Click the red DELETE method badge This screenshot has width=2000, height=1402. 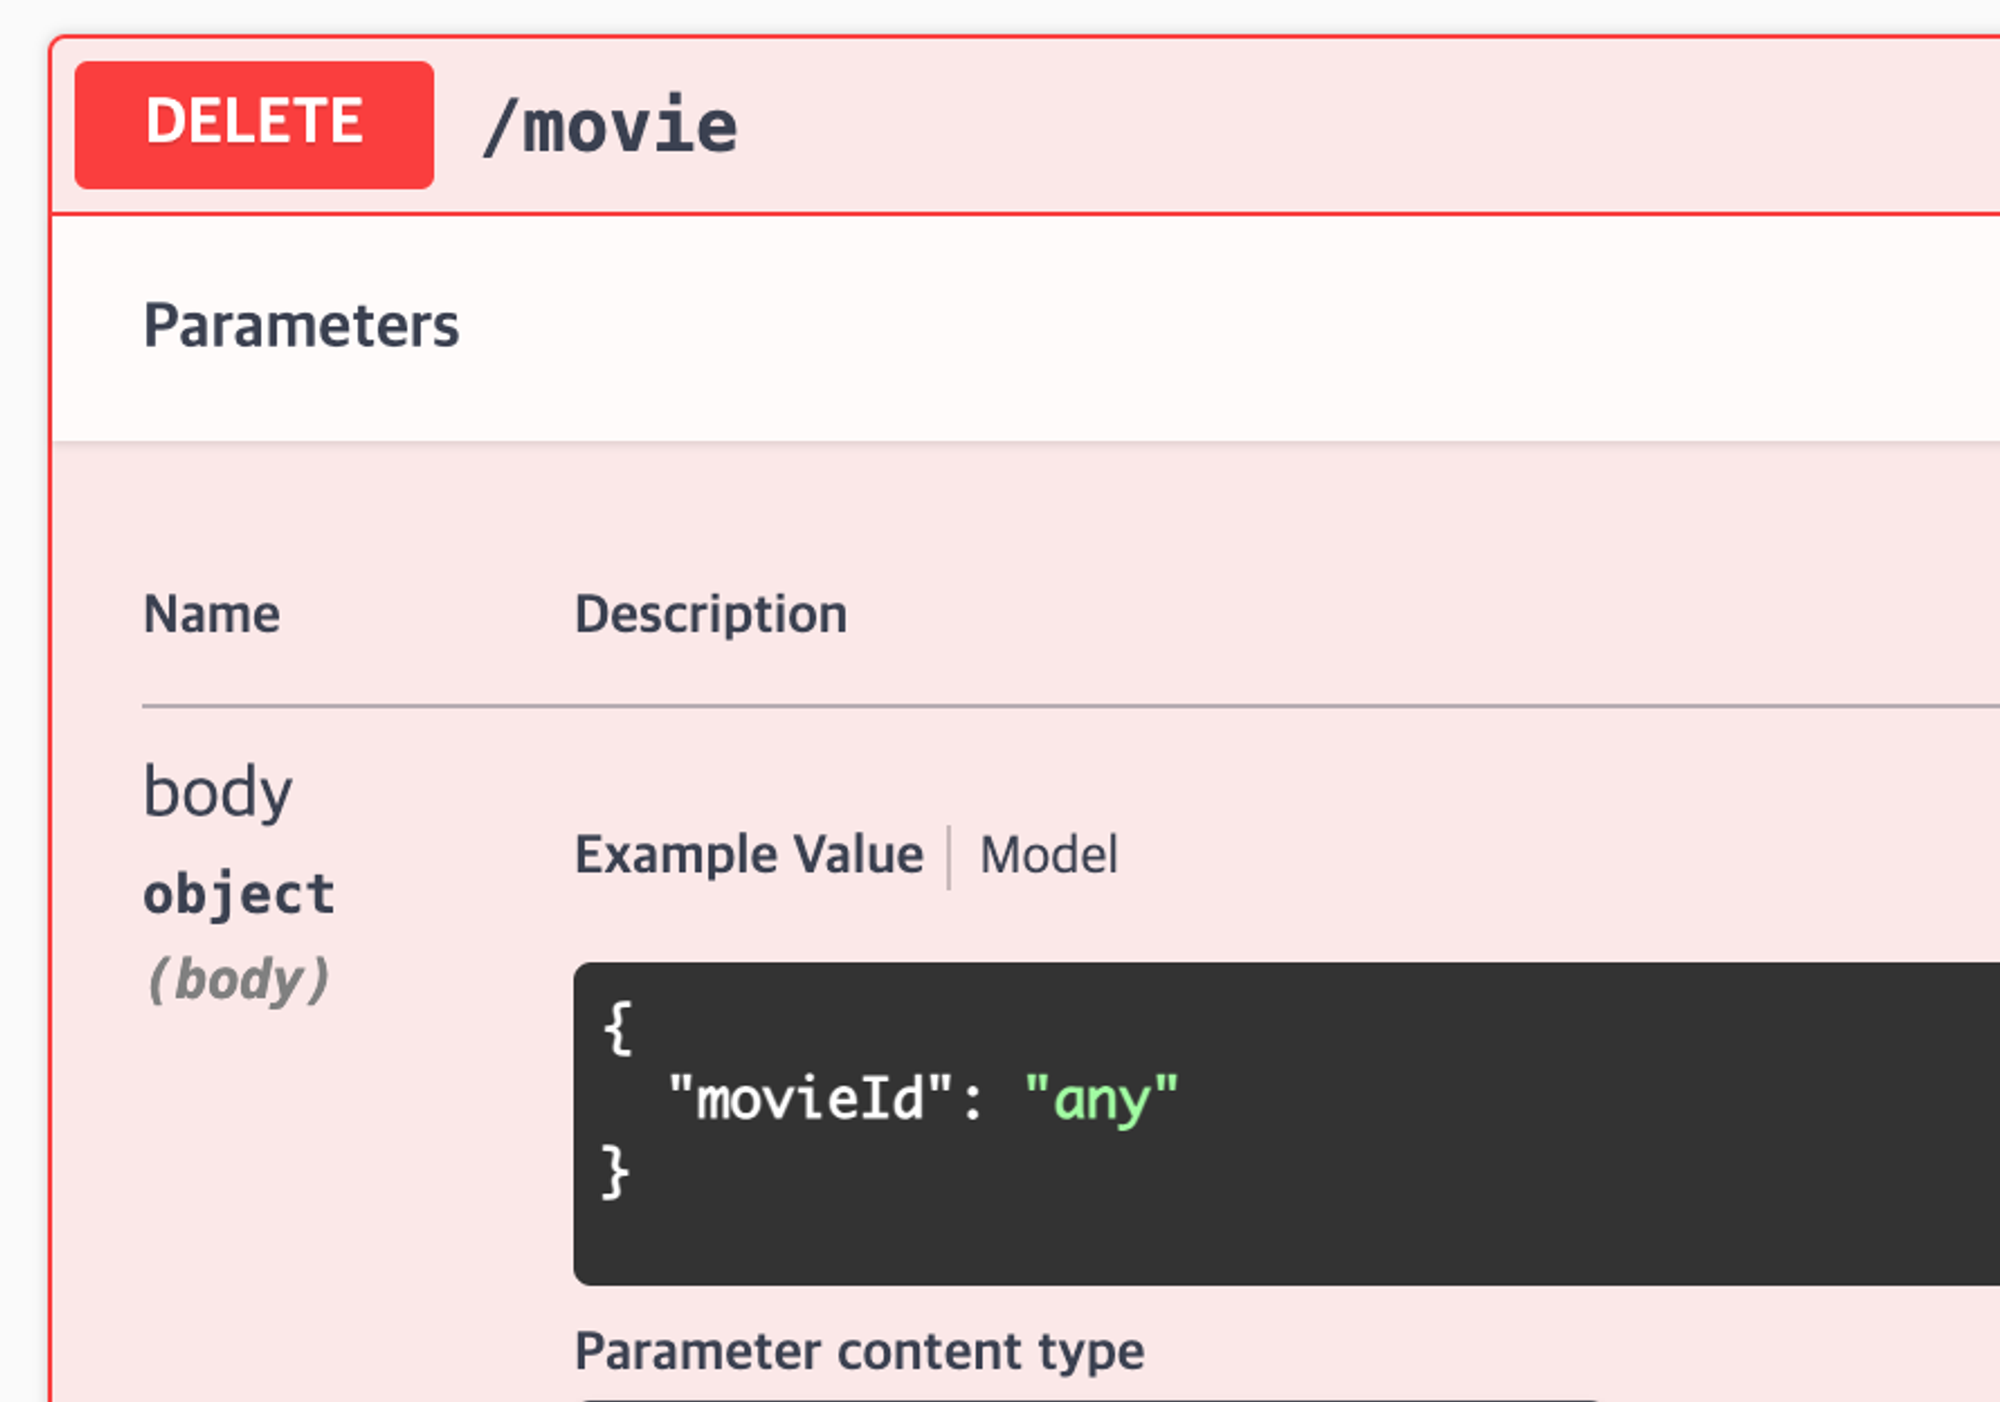tap(254, 125)
